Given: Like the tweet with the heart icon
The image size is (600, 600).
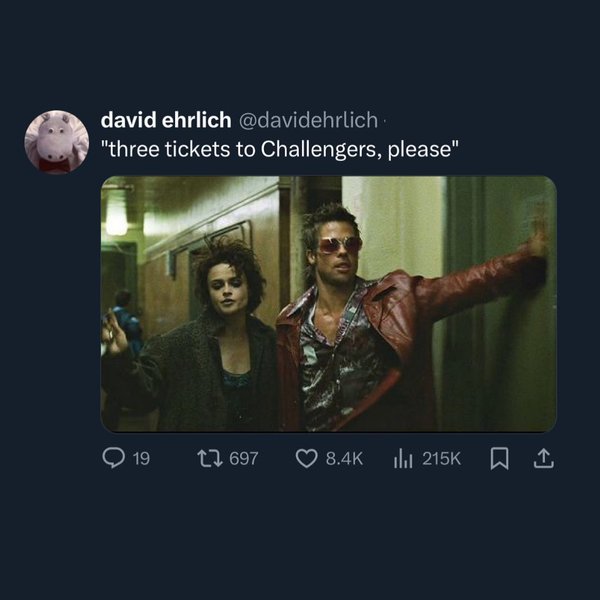Looking at the screenshot, I should pos(307,458).
